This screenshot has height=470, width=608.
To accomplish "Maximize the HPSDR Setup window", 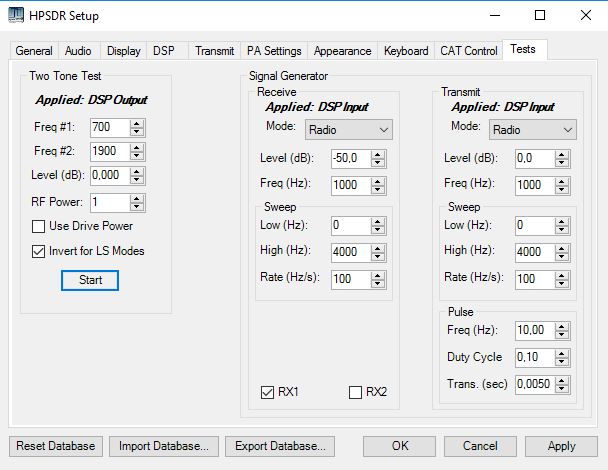I will click(x=540, y=15).
